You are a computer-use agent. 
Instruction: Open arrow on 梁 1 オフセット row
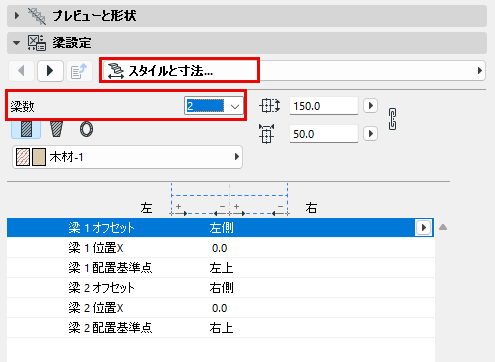(x=423, y=228)
